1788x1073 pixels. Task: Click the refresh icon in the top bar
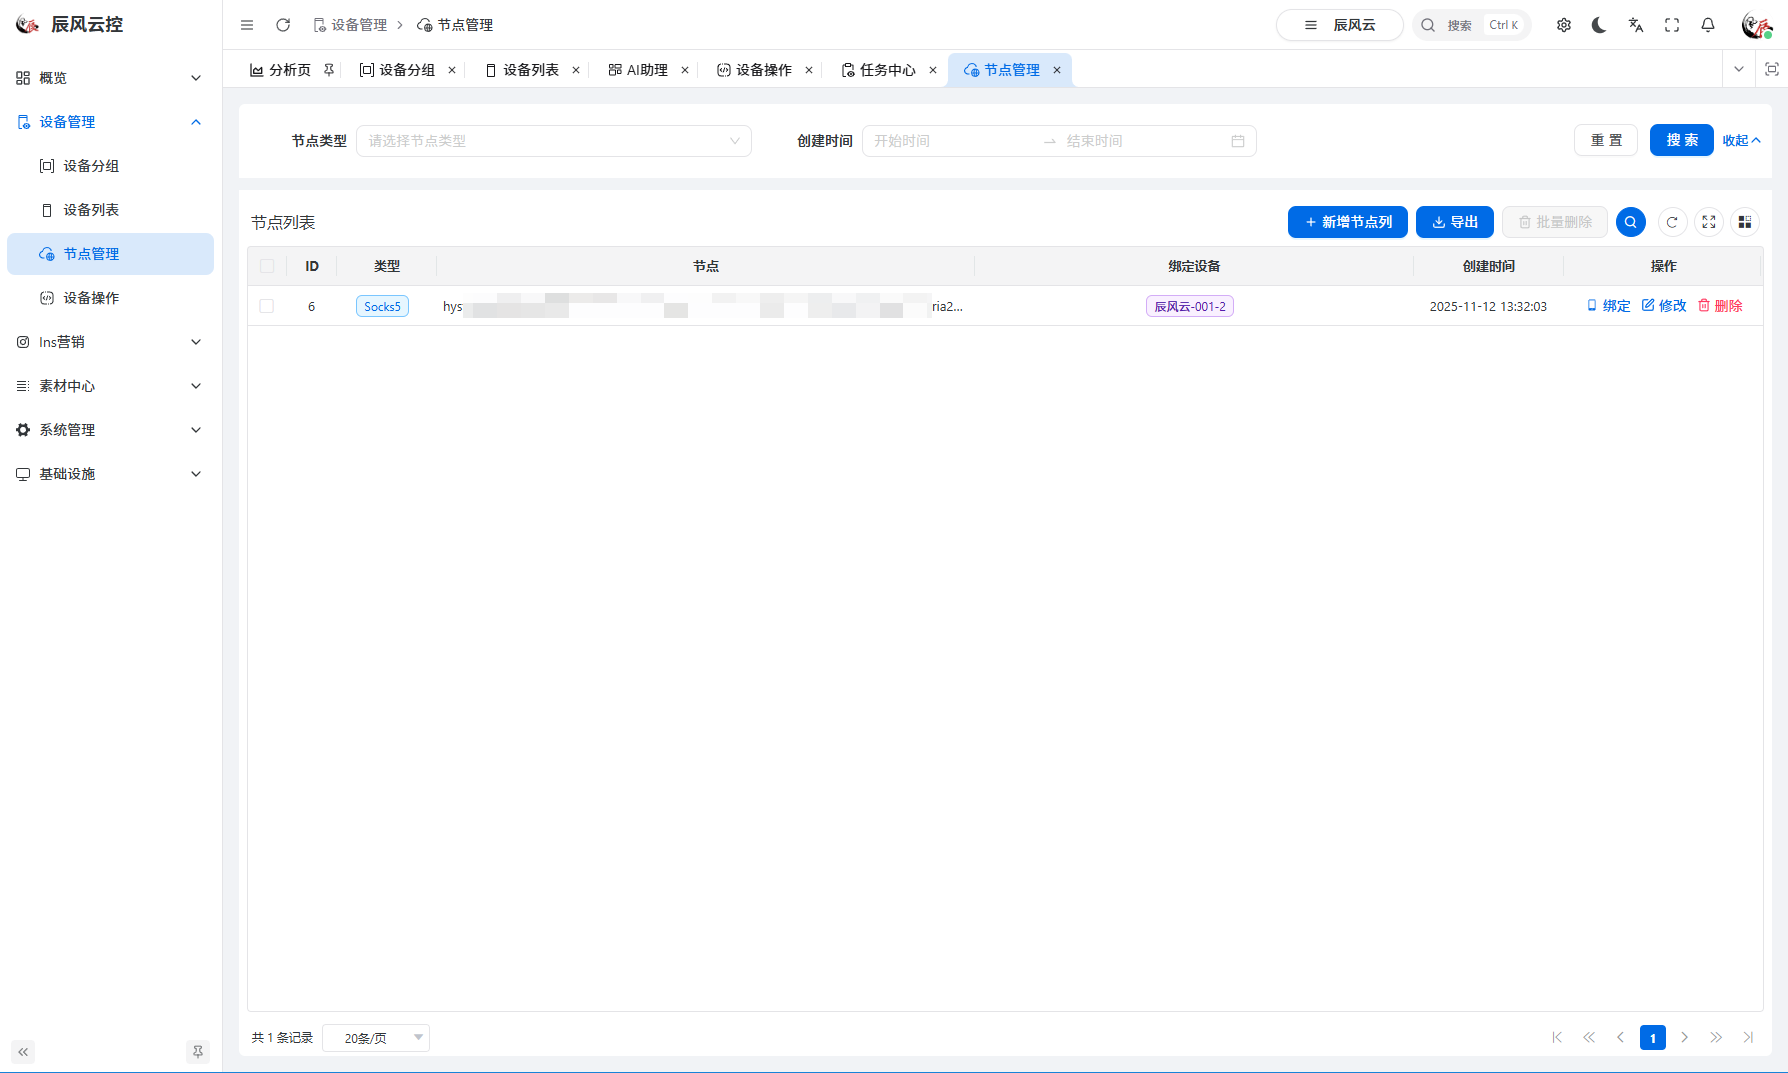pyautogui.click(x=283, y=25)
